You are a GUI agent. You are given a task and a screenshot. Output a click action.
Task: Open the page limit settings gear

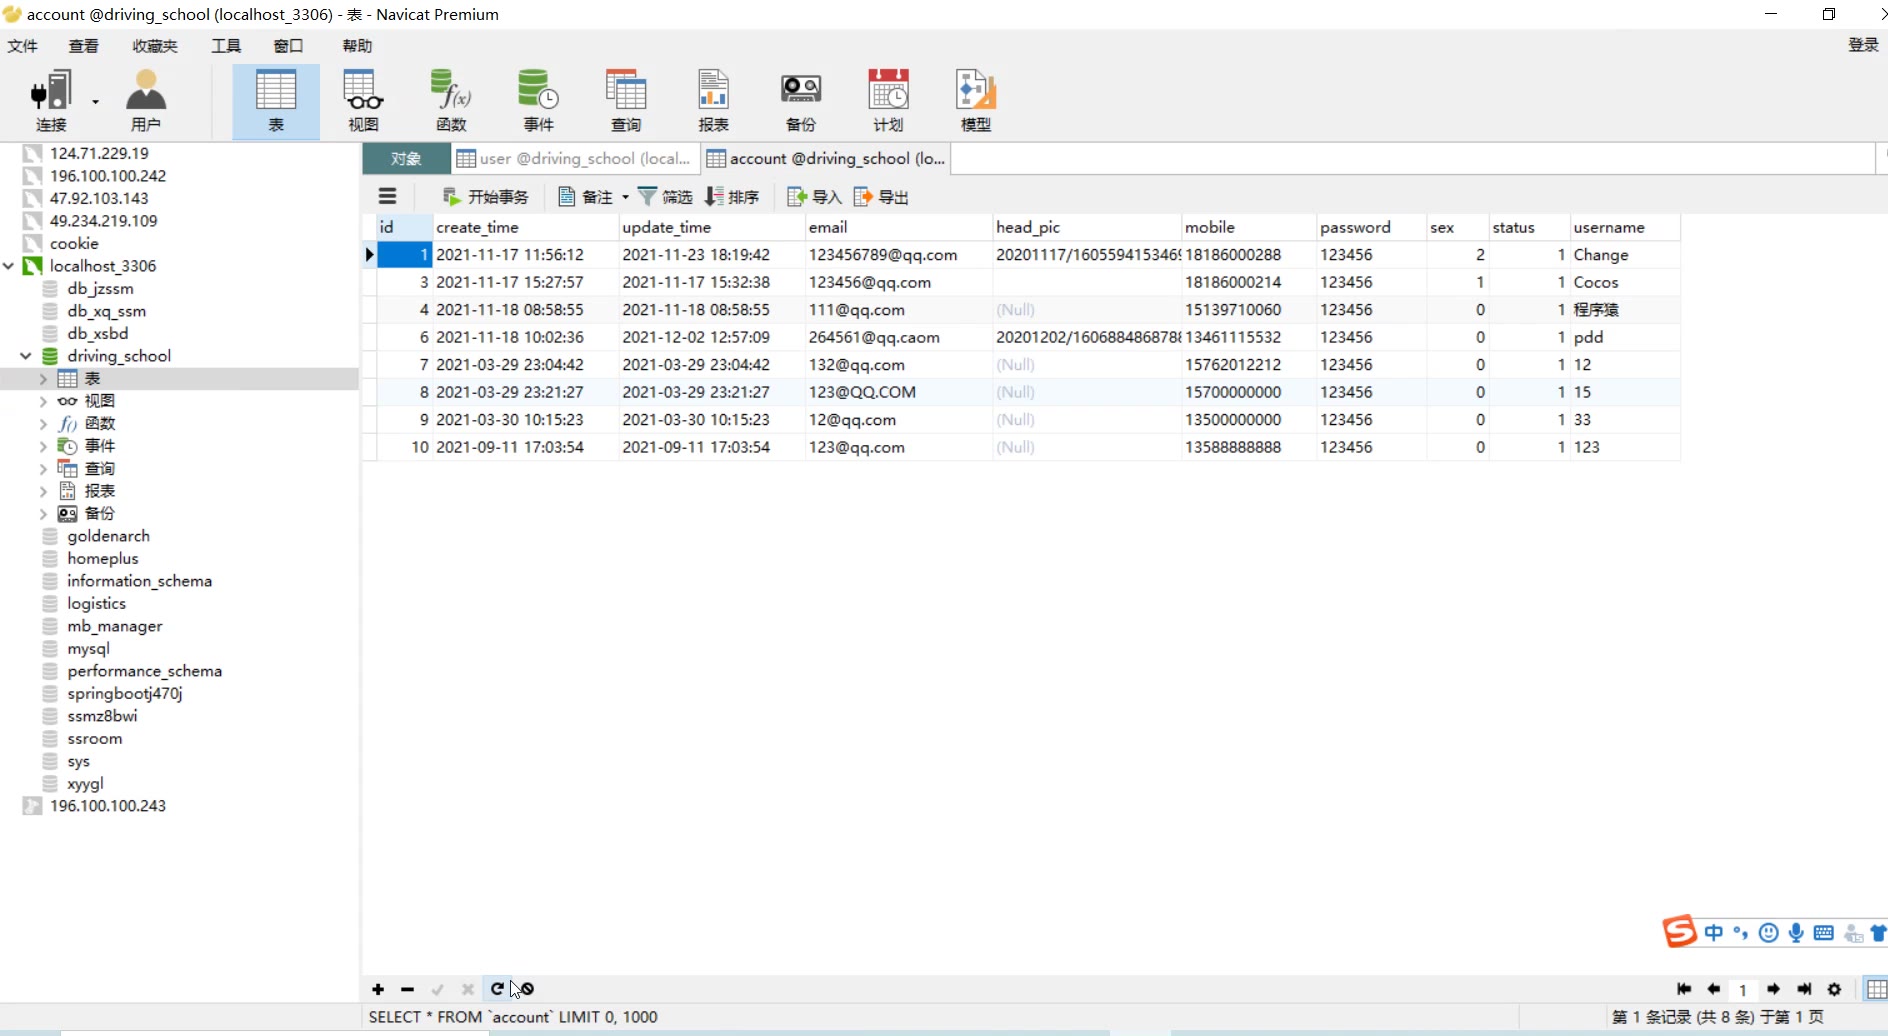pos(1834,989)
